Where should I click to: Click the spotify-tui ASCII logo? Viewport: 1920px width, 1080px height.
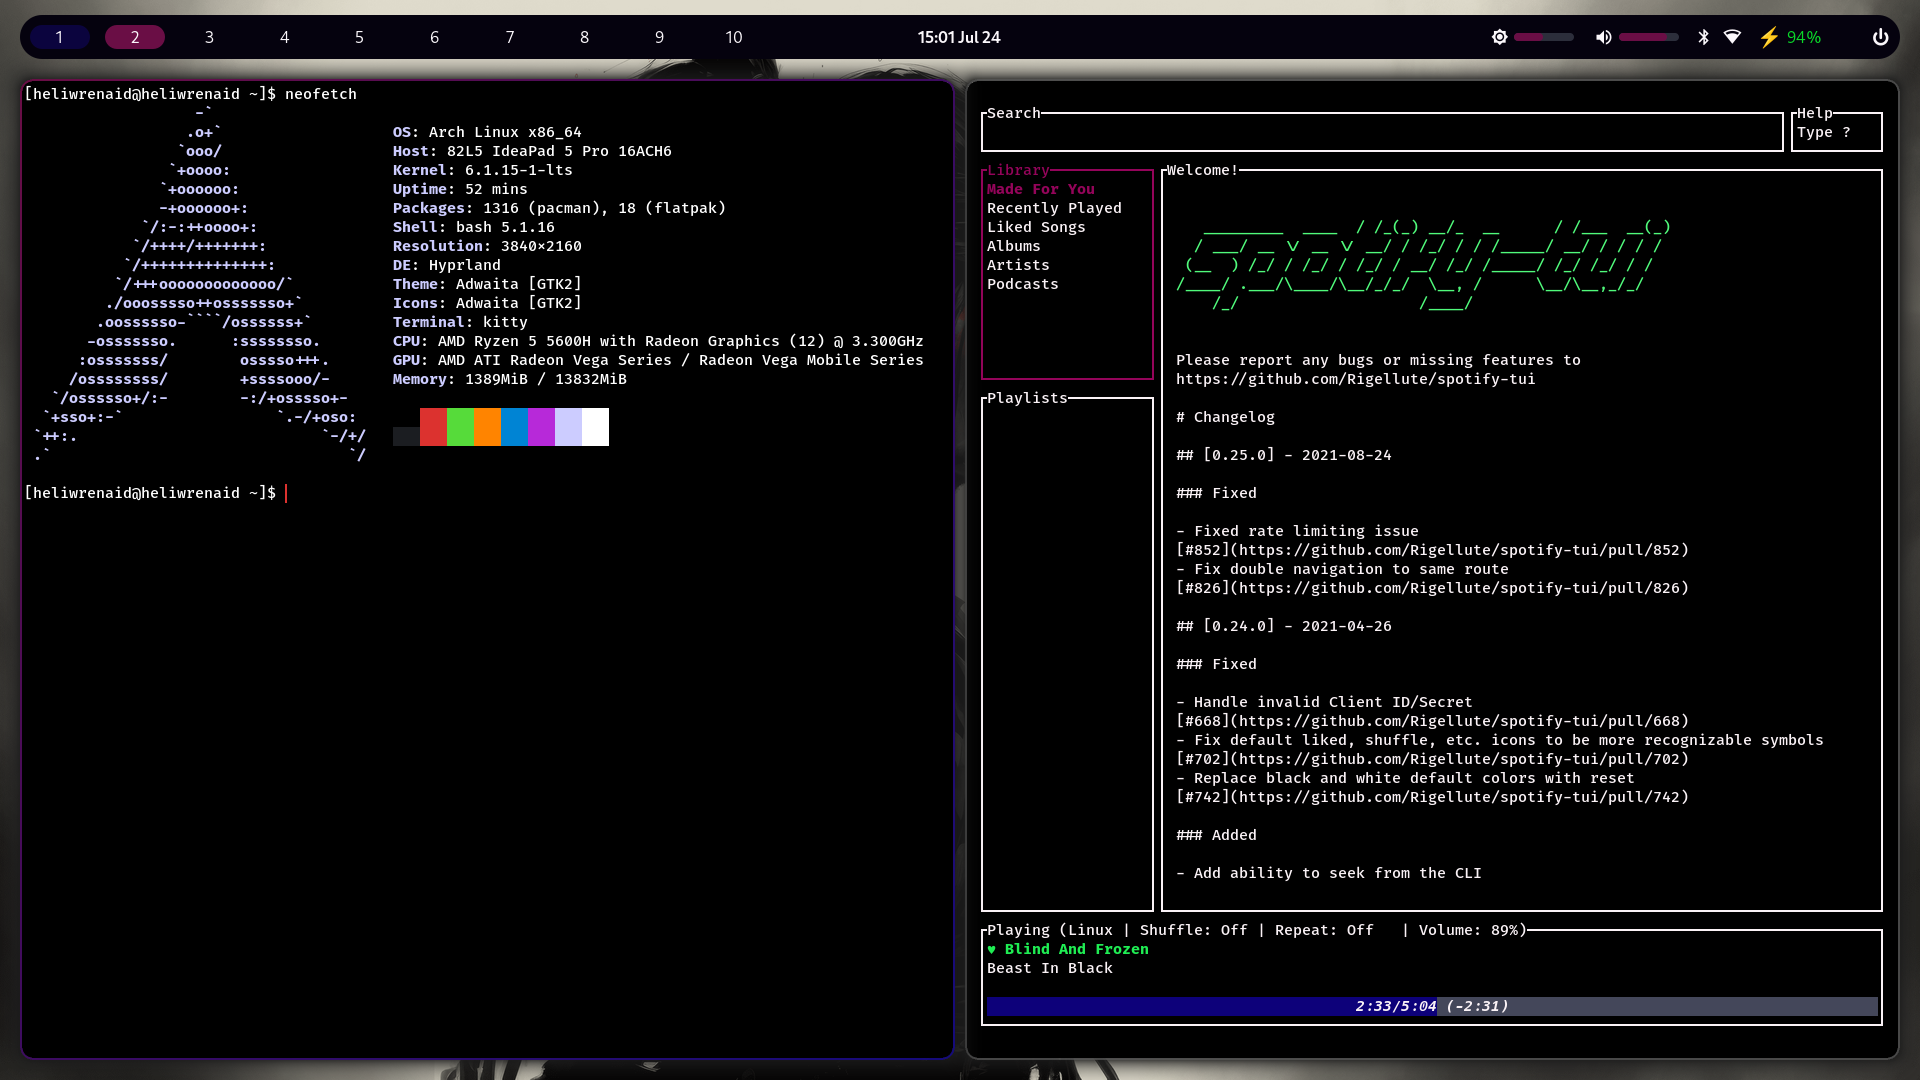(x=1423, y=265)
